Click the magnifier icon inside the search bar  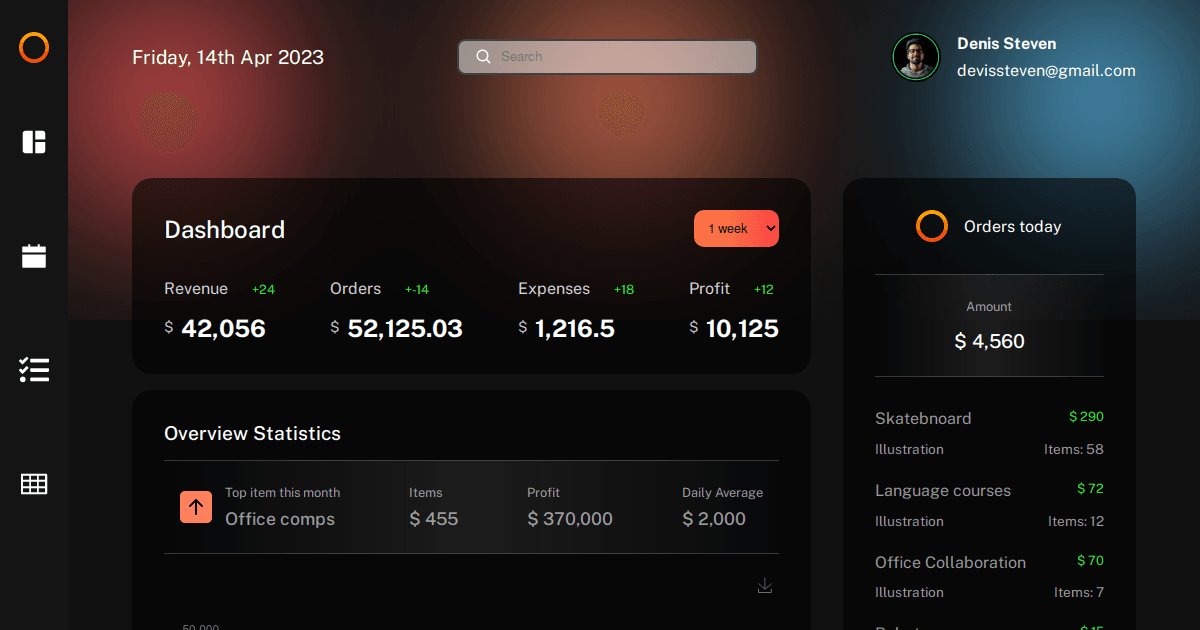[484, 57]
